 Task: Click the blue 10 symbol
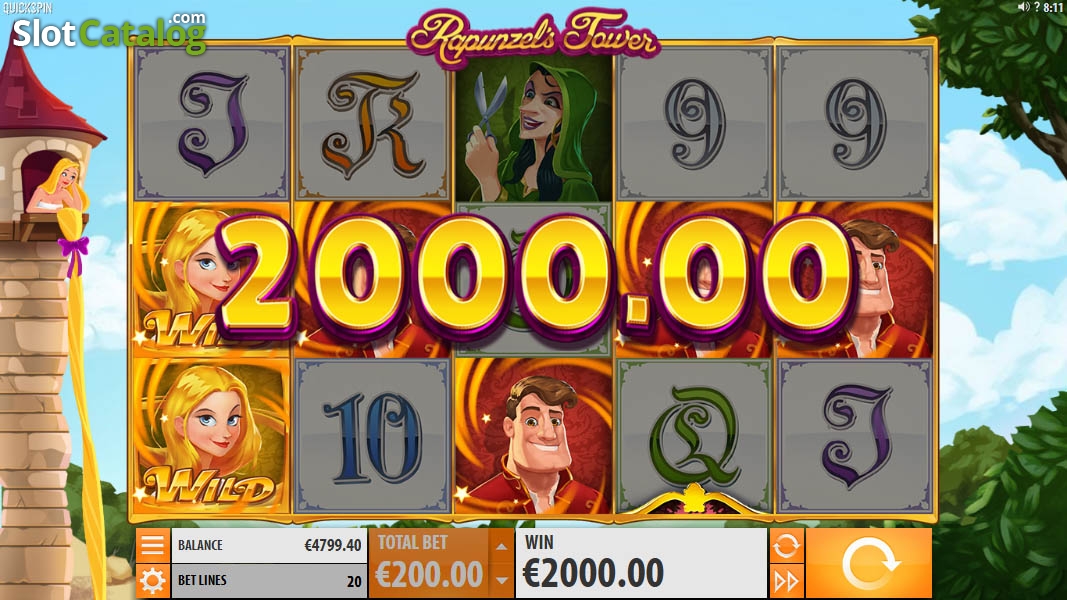coord(372,436)
